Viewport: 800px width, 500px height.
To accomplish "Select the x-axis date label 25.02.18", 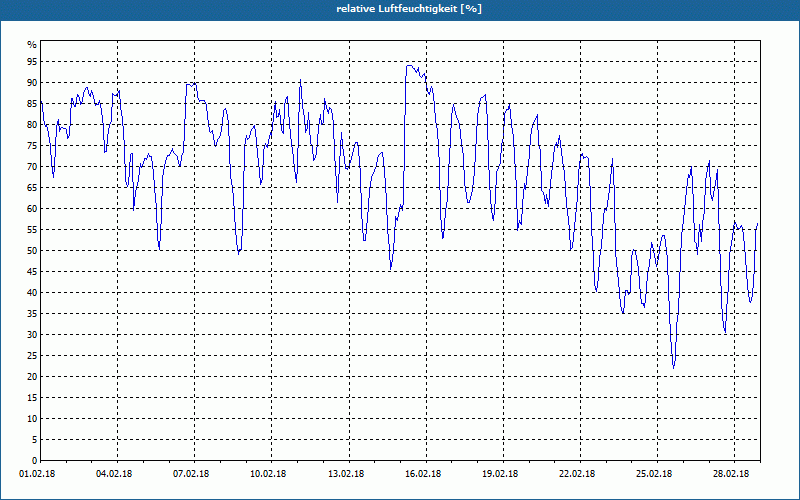I will point(654,474).
